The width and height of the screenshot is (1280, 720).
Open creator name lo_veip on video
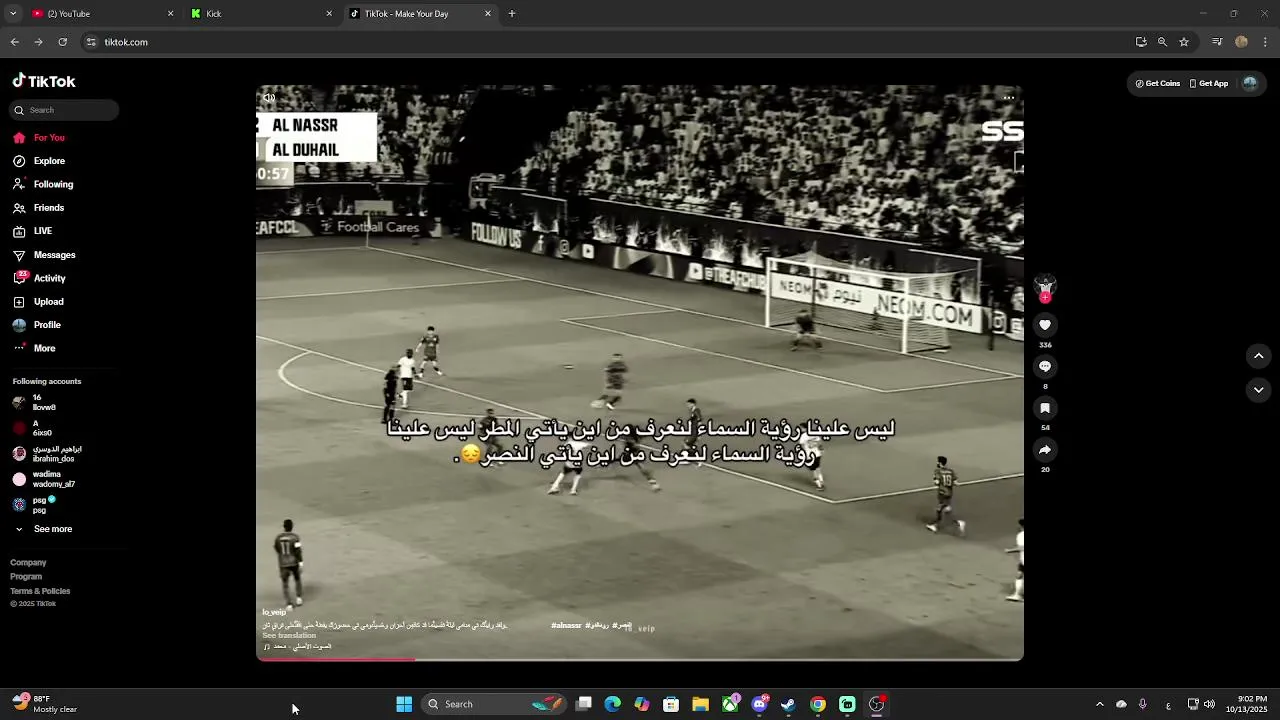274,612
